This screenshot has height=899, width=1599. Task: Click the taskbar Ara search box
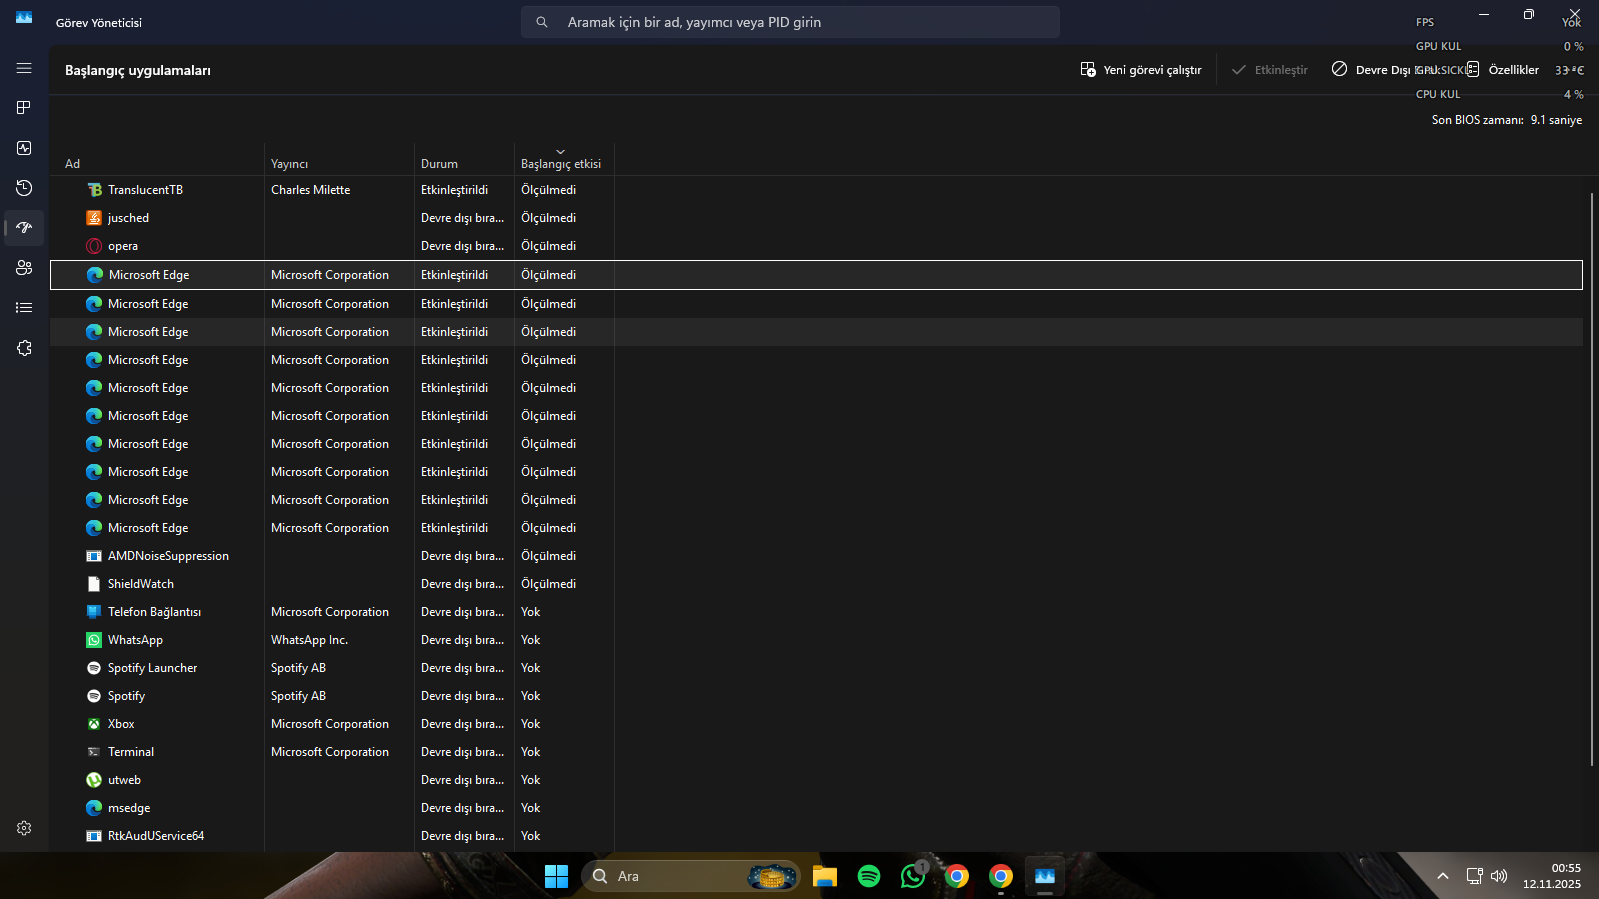point(690,876)
